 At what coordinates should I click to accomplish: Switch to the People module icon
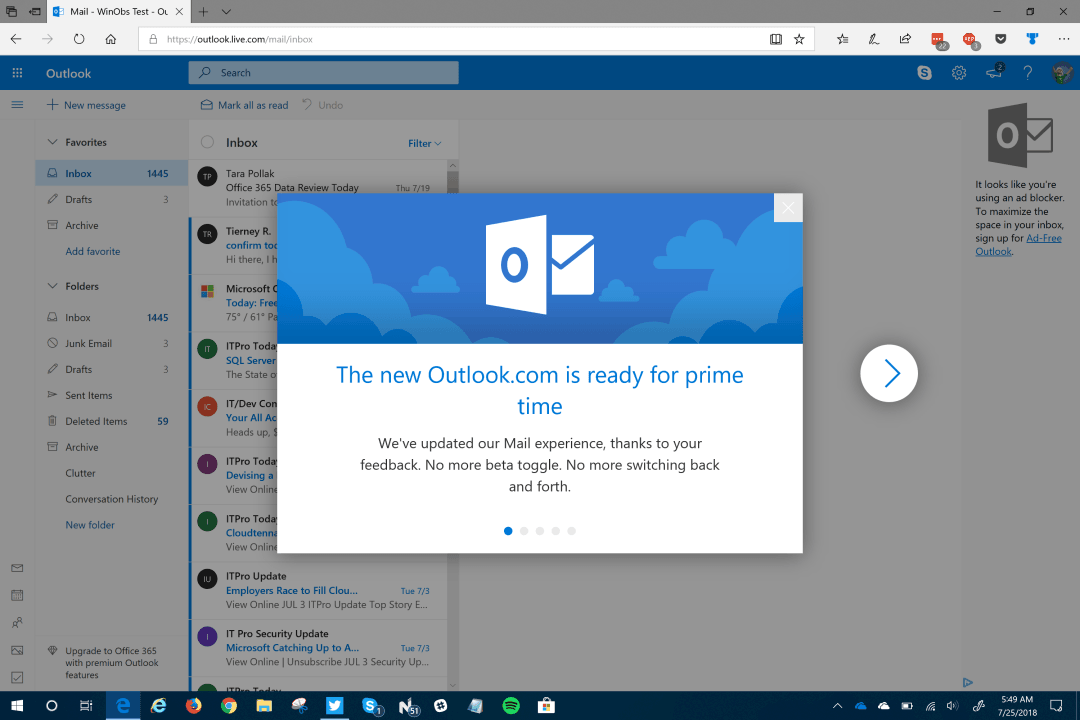[17, 623]
